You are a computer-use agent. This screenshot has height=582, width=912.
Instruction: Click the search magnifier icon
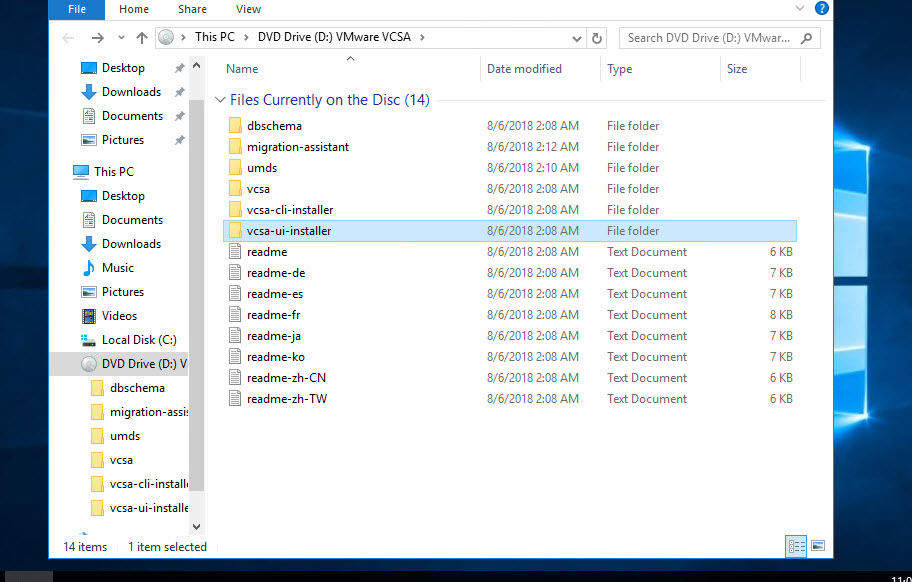(807, 38)
